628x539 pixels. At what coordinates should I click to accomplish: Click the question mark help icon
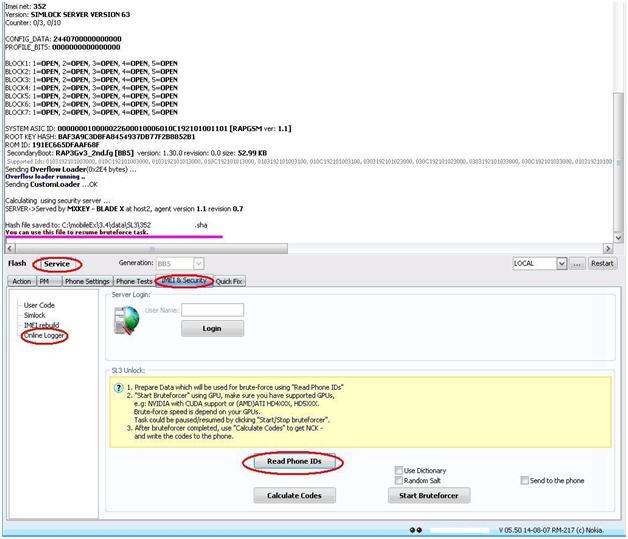tap(119, 388)
